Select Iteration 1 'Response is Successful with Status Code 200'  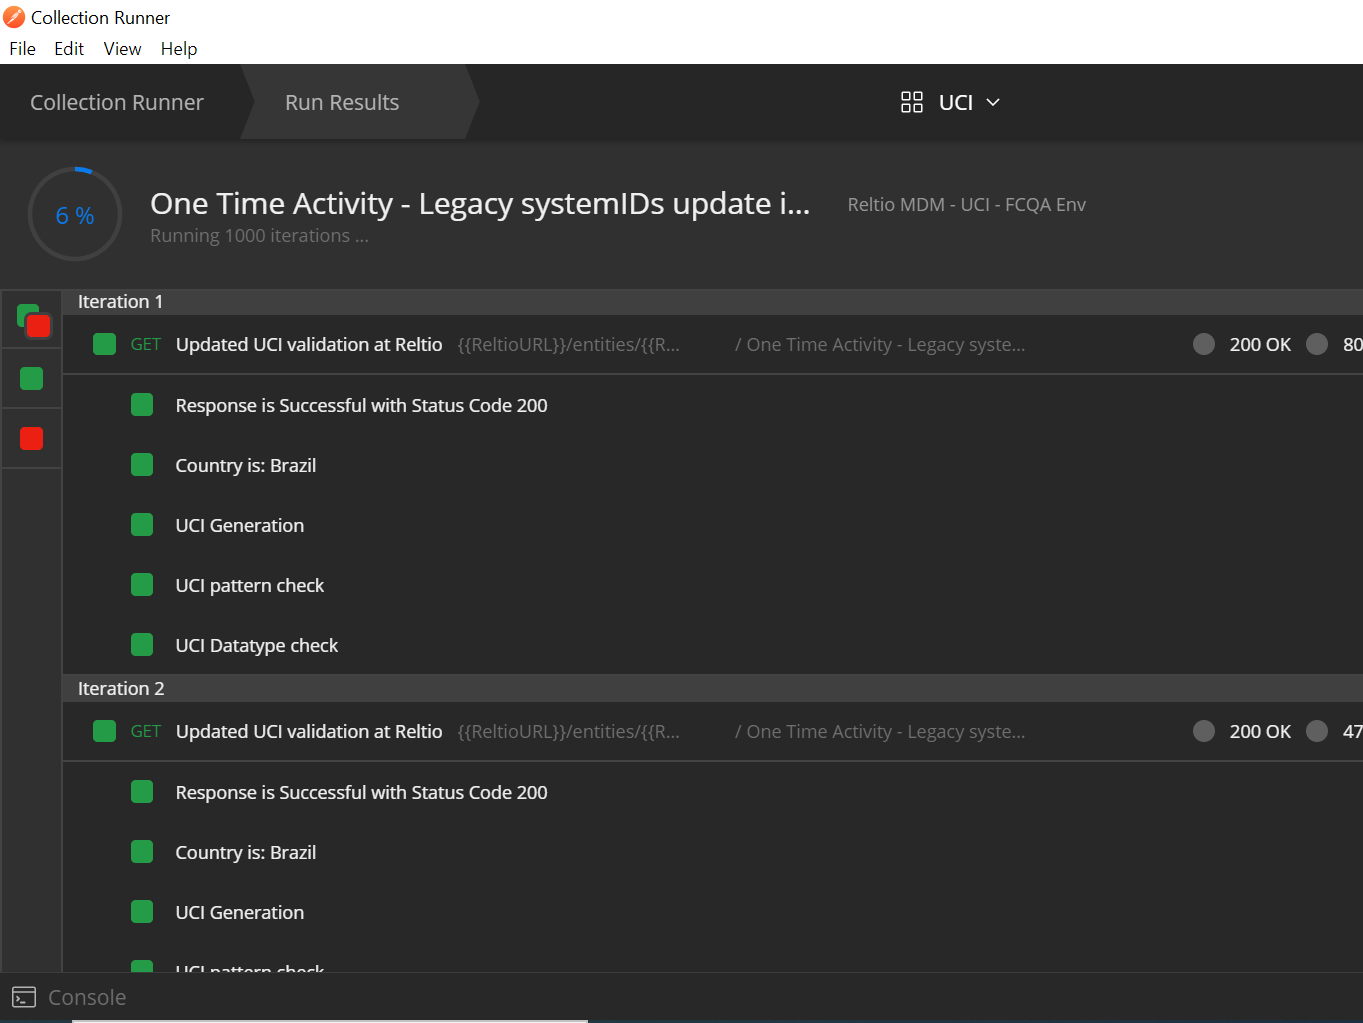(x=361, y=406)
